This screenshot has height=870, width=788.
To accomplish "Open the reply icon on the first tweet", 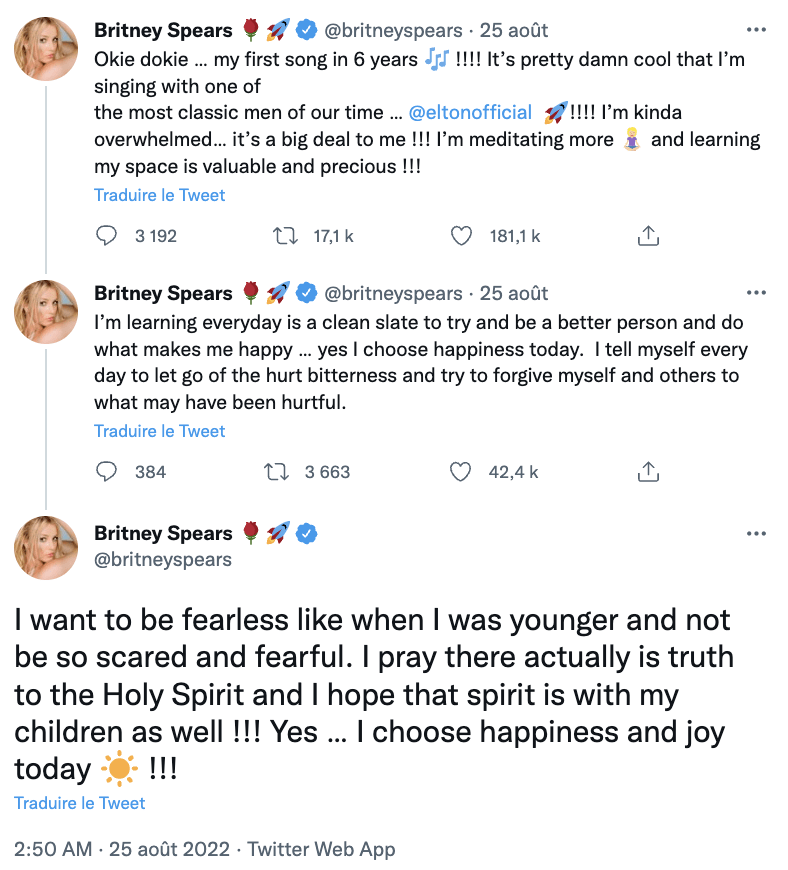I will (x=106, y=236).
